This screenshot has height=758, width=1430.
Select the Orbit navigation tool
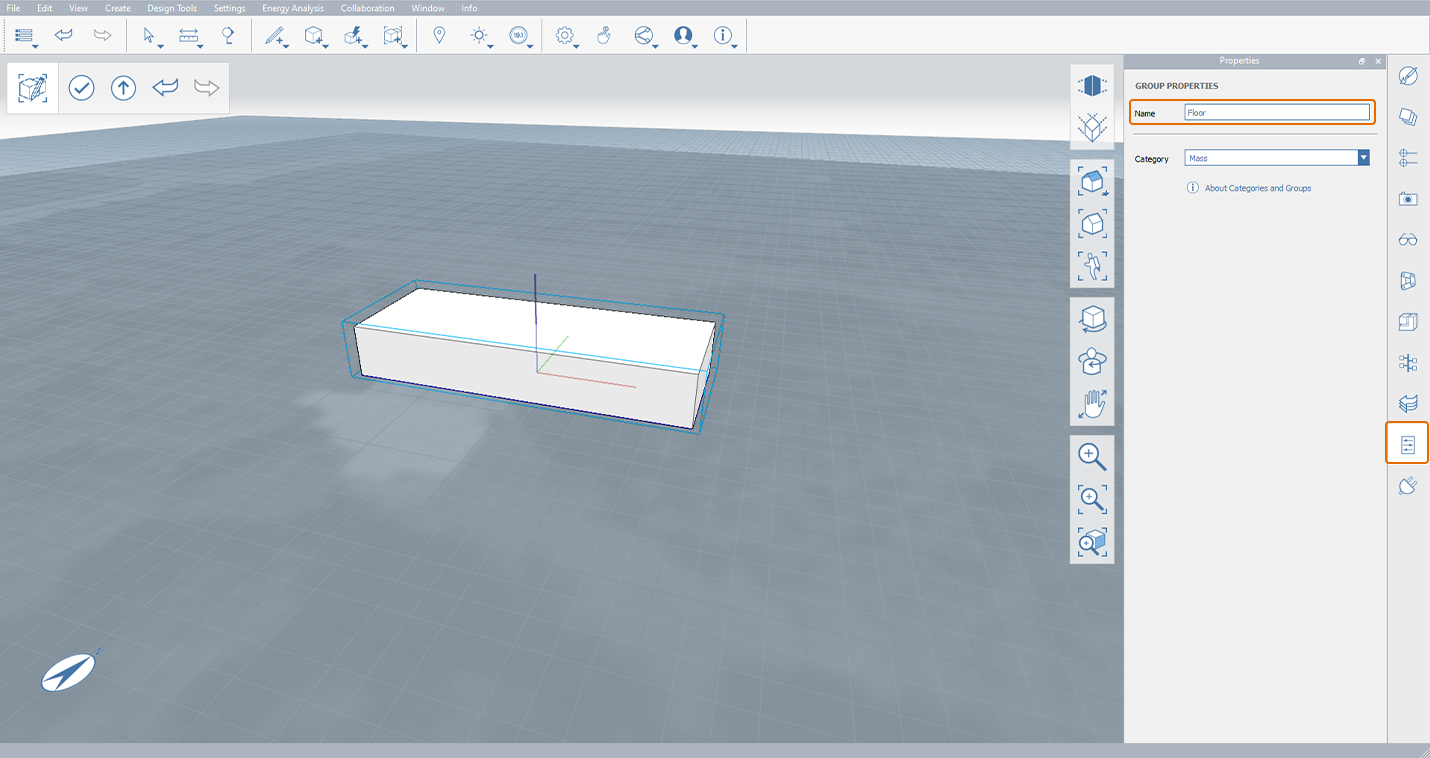click(1092, 319)
